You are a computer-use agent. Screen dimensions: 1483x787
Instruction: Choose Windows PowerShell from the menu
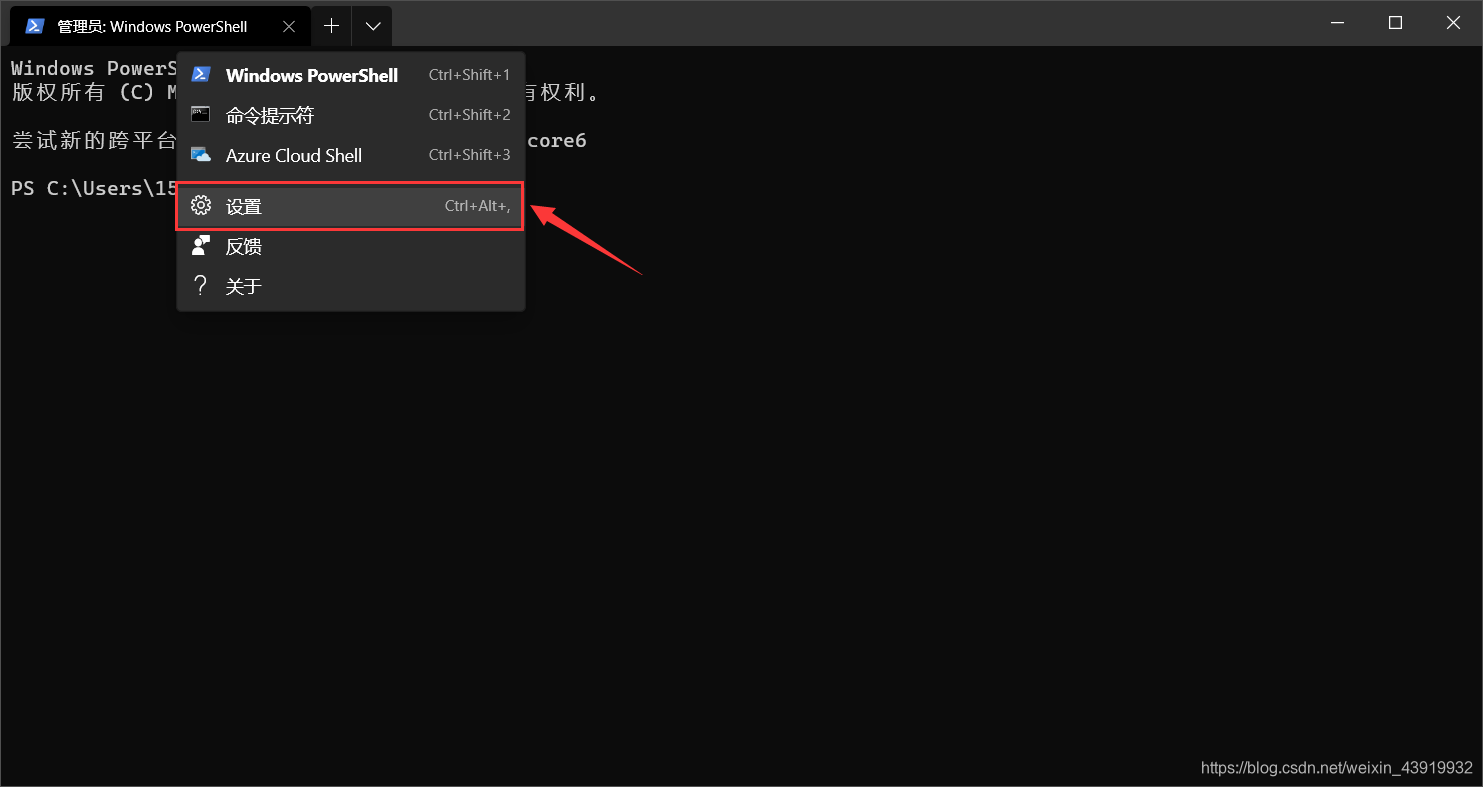click(351, 75)
